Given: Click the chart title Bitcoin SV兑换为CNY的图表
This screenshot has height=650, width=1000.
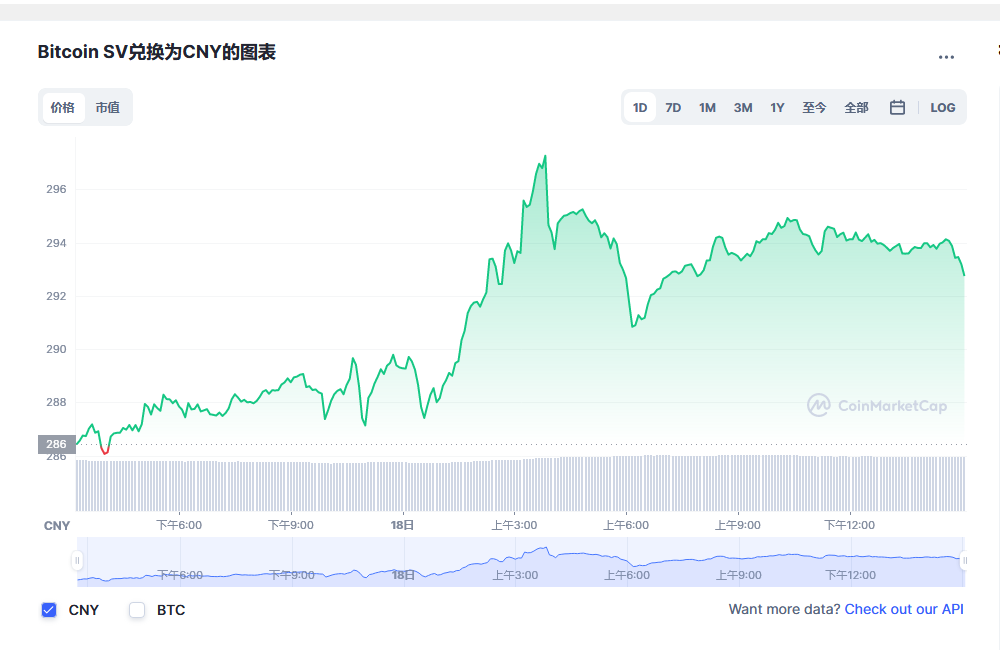Looking at the screenshot, I should click(x=156, y=52).
